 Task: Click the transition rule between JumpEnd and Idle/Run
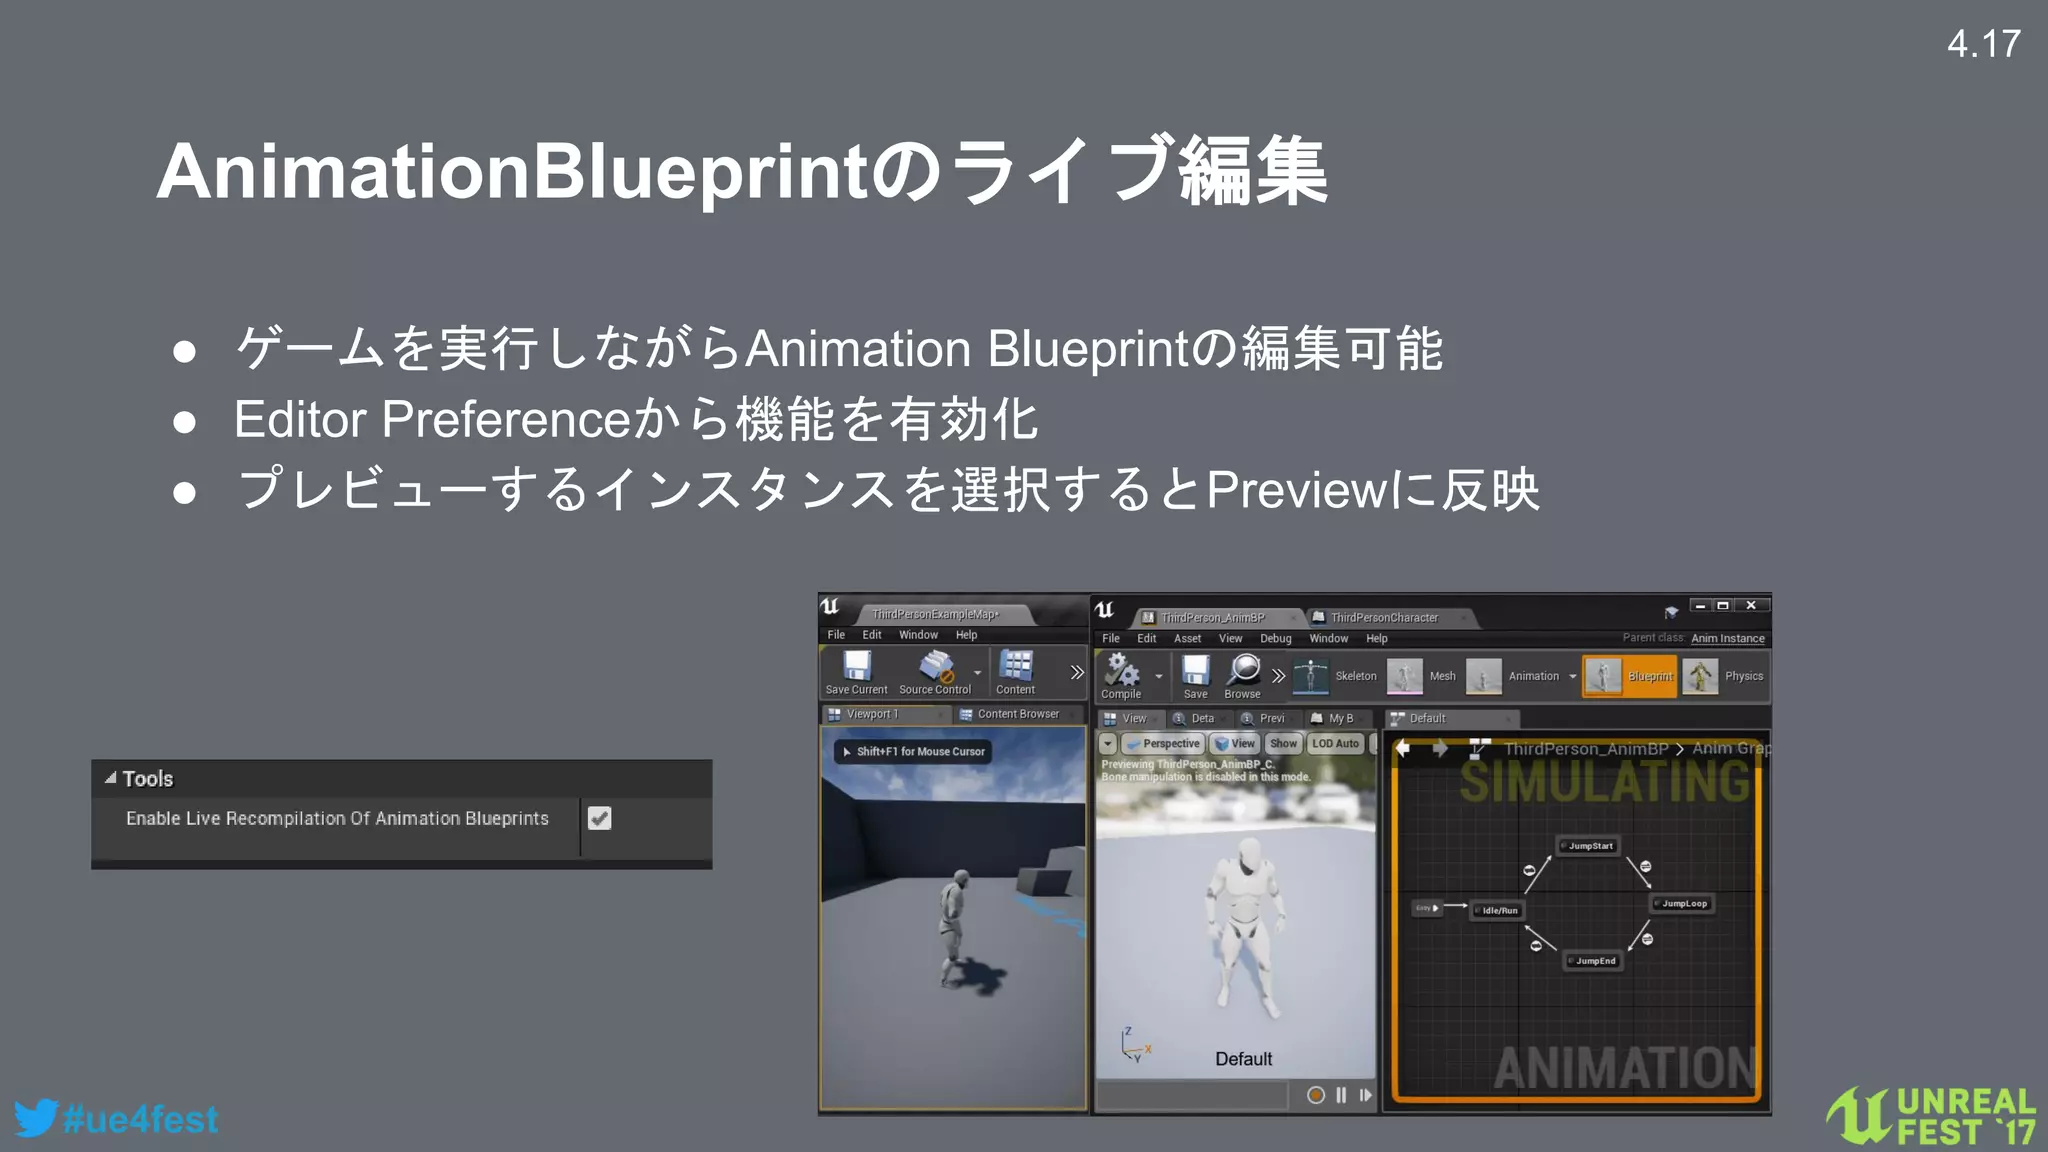click(x=1536, y=945)
